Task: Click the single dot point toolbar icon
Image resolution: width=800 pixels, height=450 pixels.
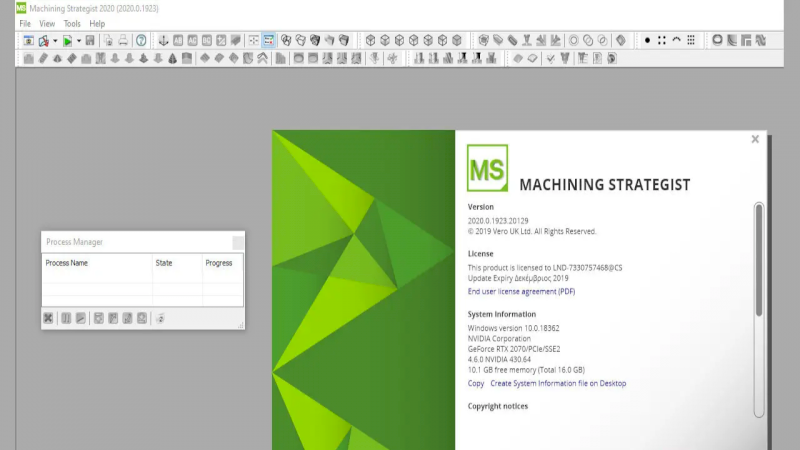Action: (647, 41)
